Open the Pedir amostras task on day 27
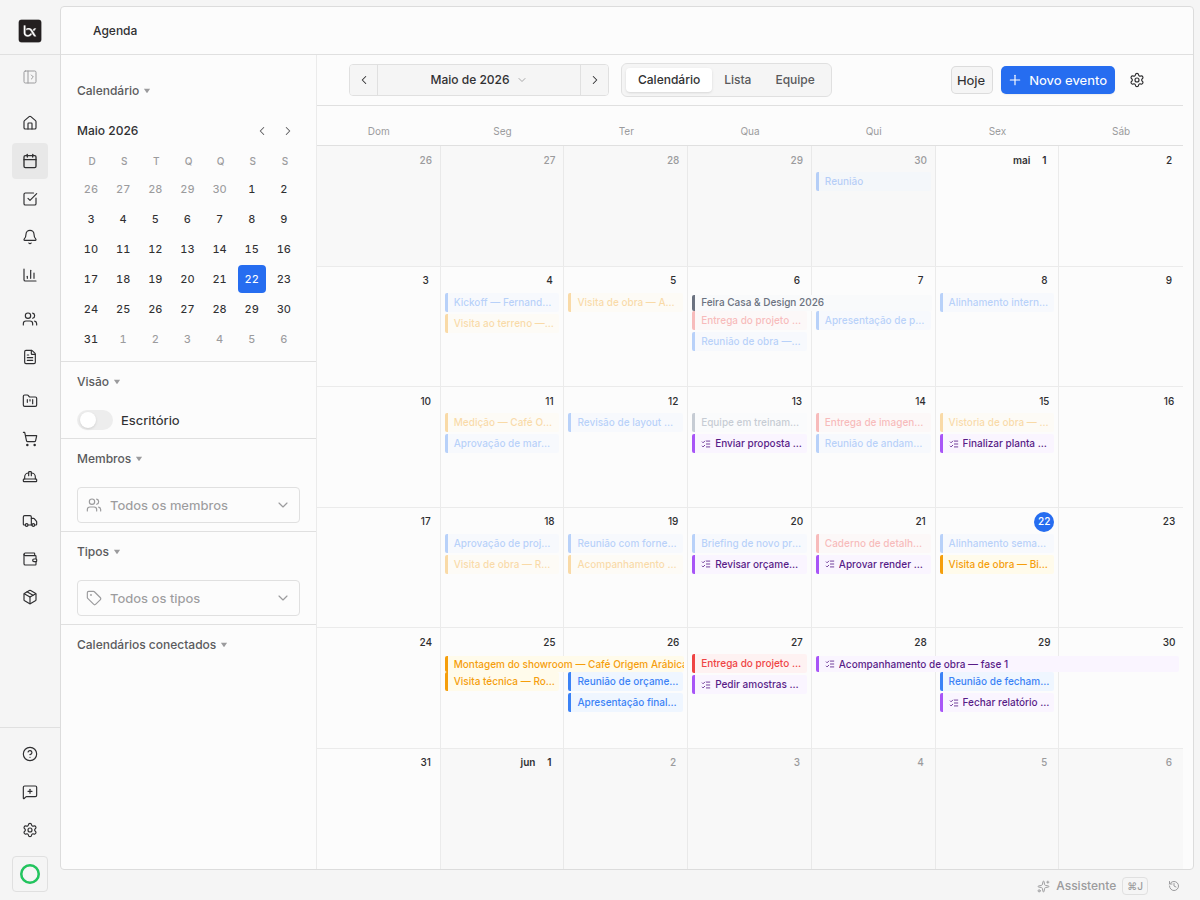The width and height of the screenshot is (1200, 900). coord(749,685)
